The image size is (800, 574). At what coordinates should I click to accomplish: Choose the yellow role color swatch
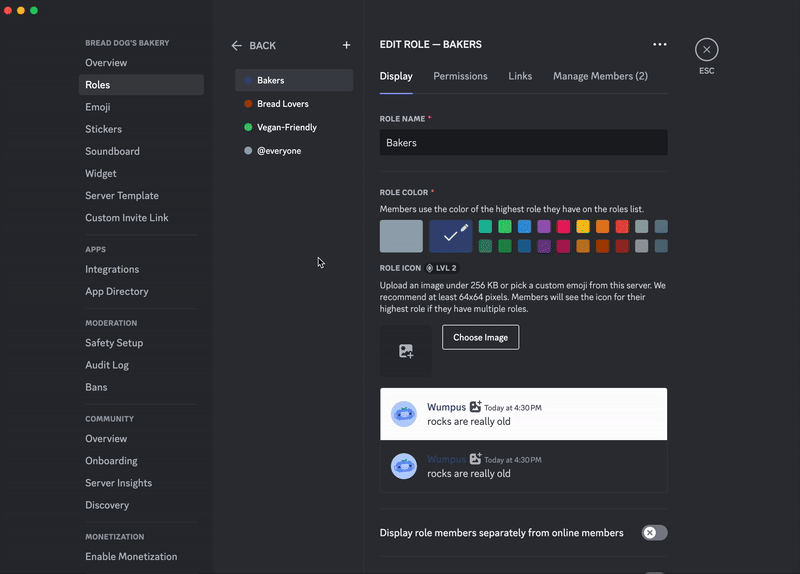pyautogui.click(x=583, y=227)
